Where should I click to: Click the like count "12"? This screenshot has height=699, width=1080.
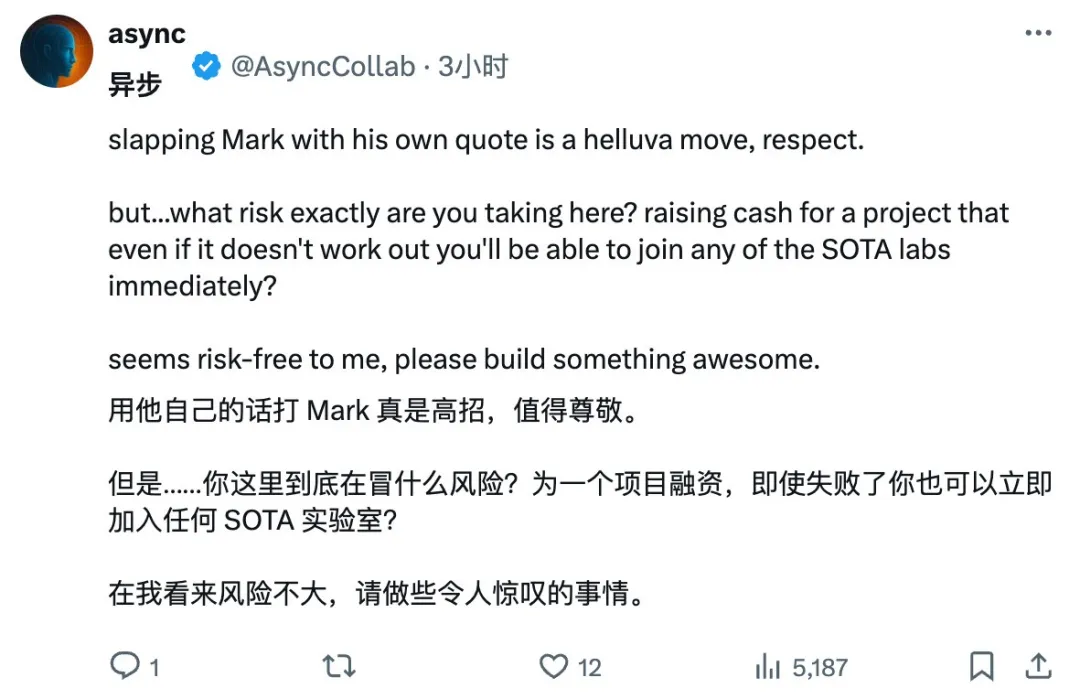[x=590, y=667]
